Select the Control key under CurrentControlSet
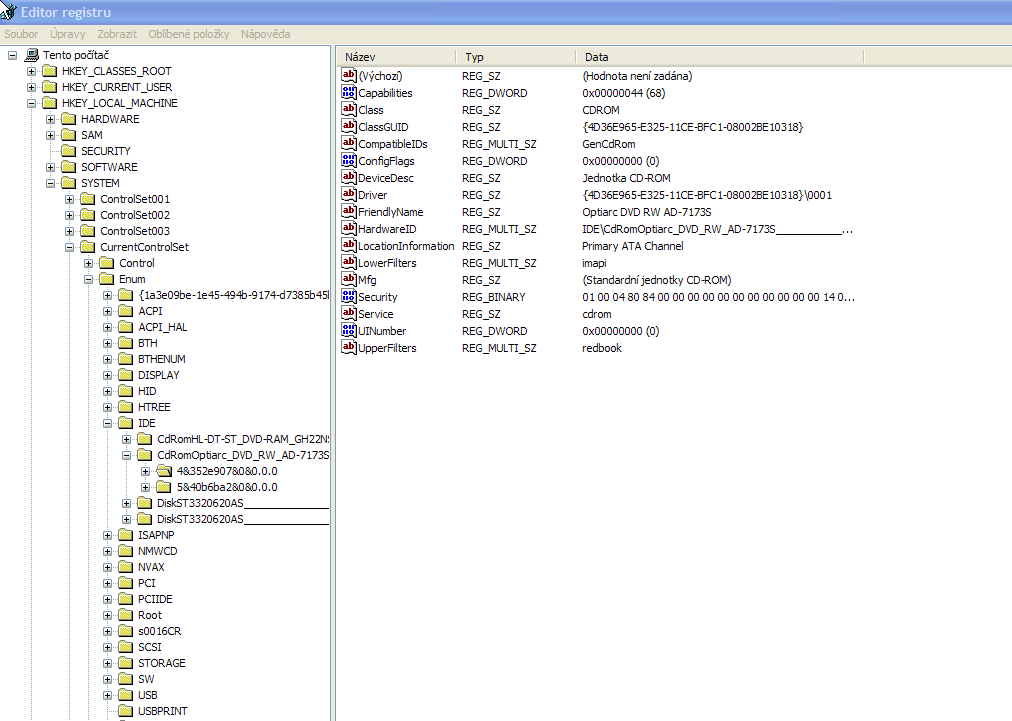The image size is (1012, 721). [x=137, y=263]
